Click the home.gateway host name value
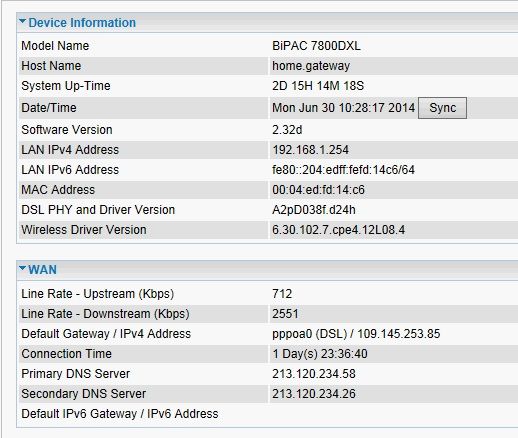The width and height of the screenshot is (518, 438). click(311, 66)
